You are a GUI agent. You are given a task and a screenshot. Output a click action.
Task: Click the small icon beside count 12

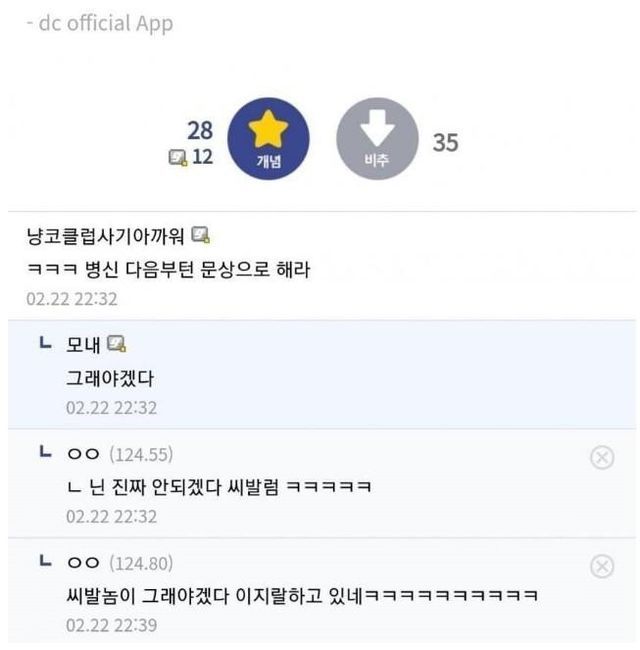[x=178, y=157]
